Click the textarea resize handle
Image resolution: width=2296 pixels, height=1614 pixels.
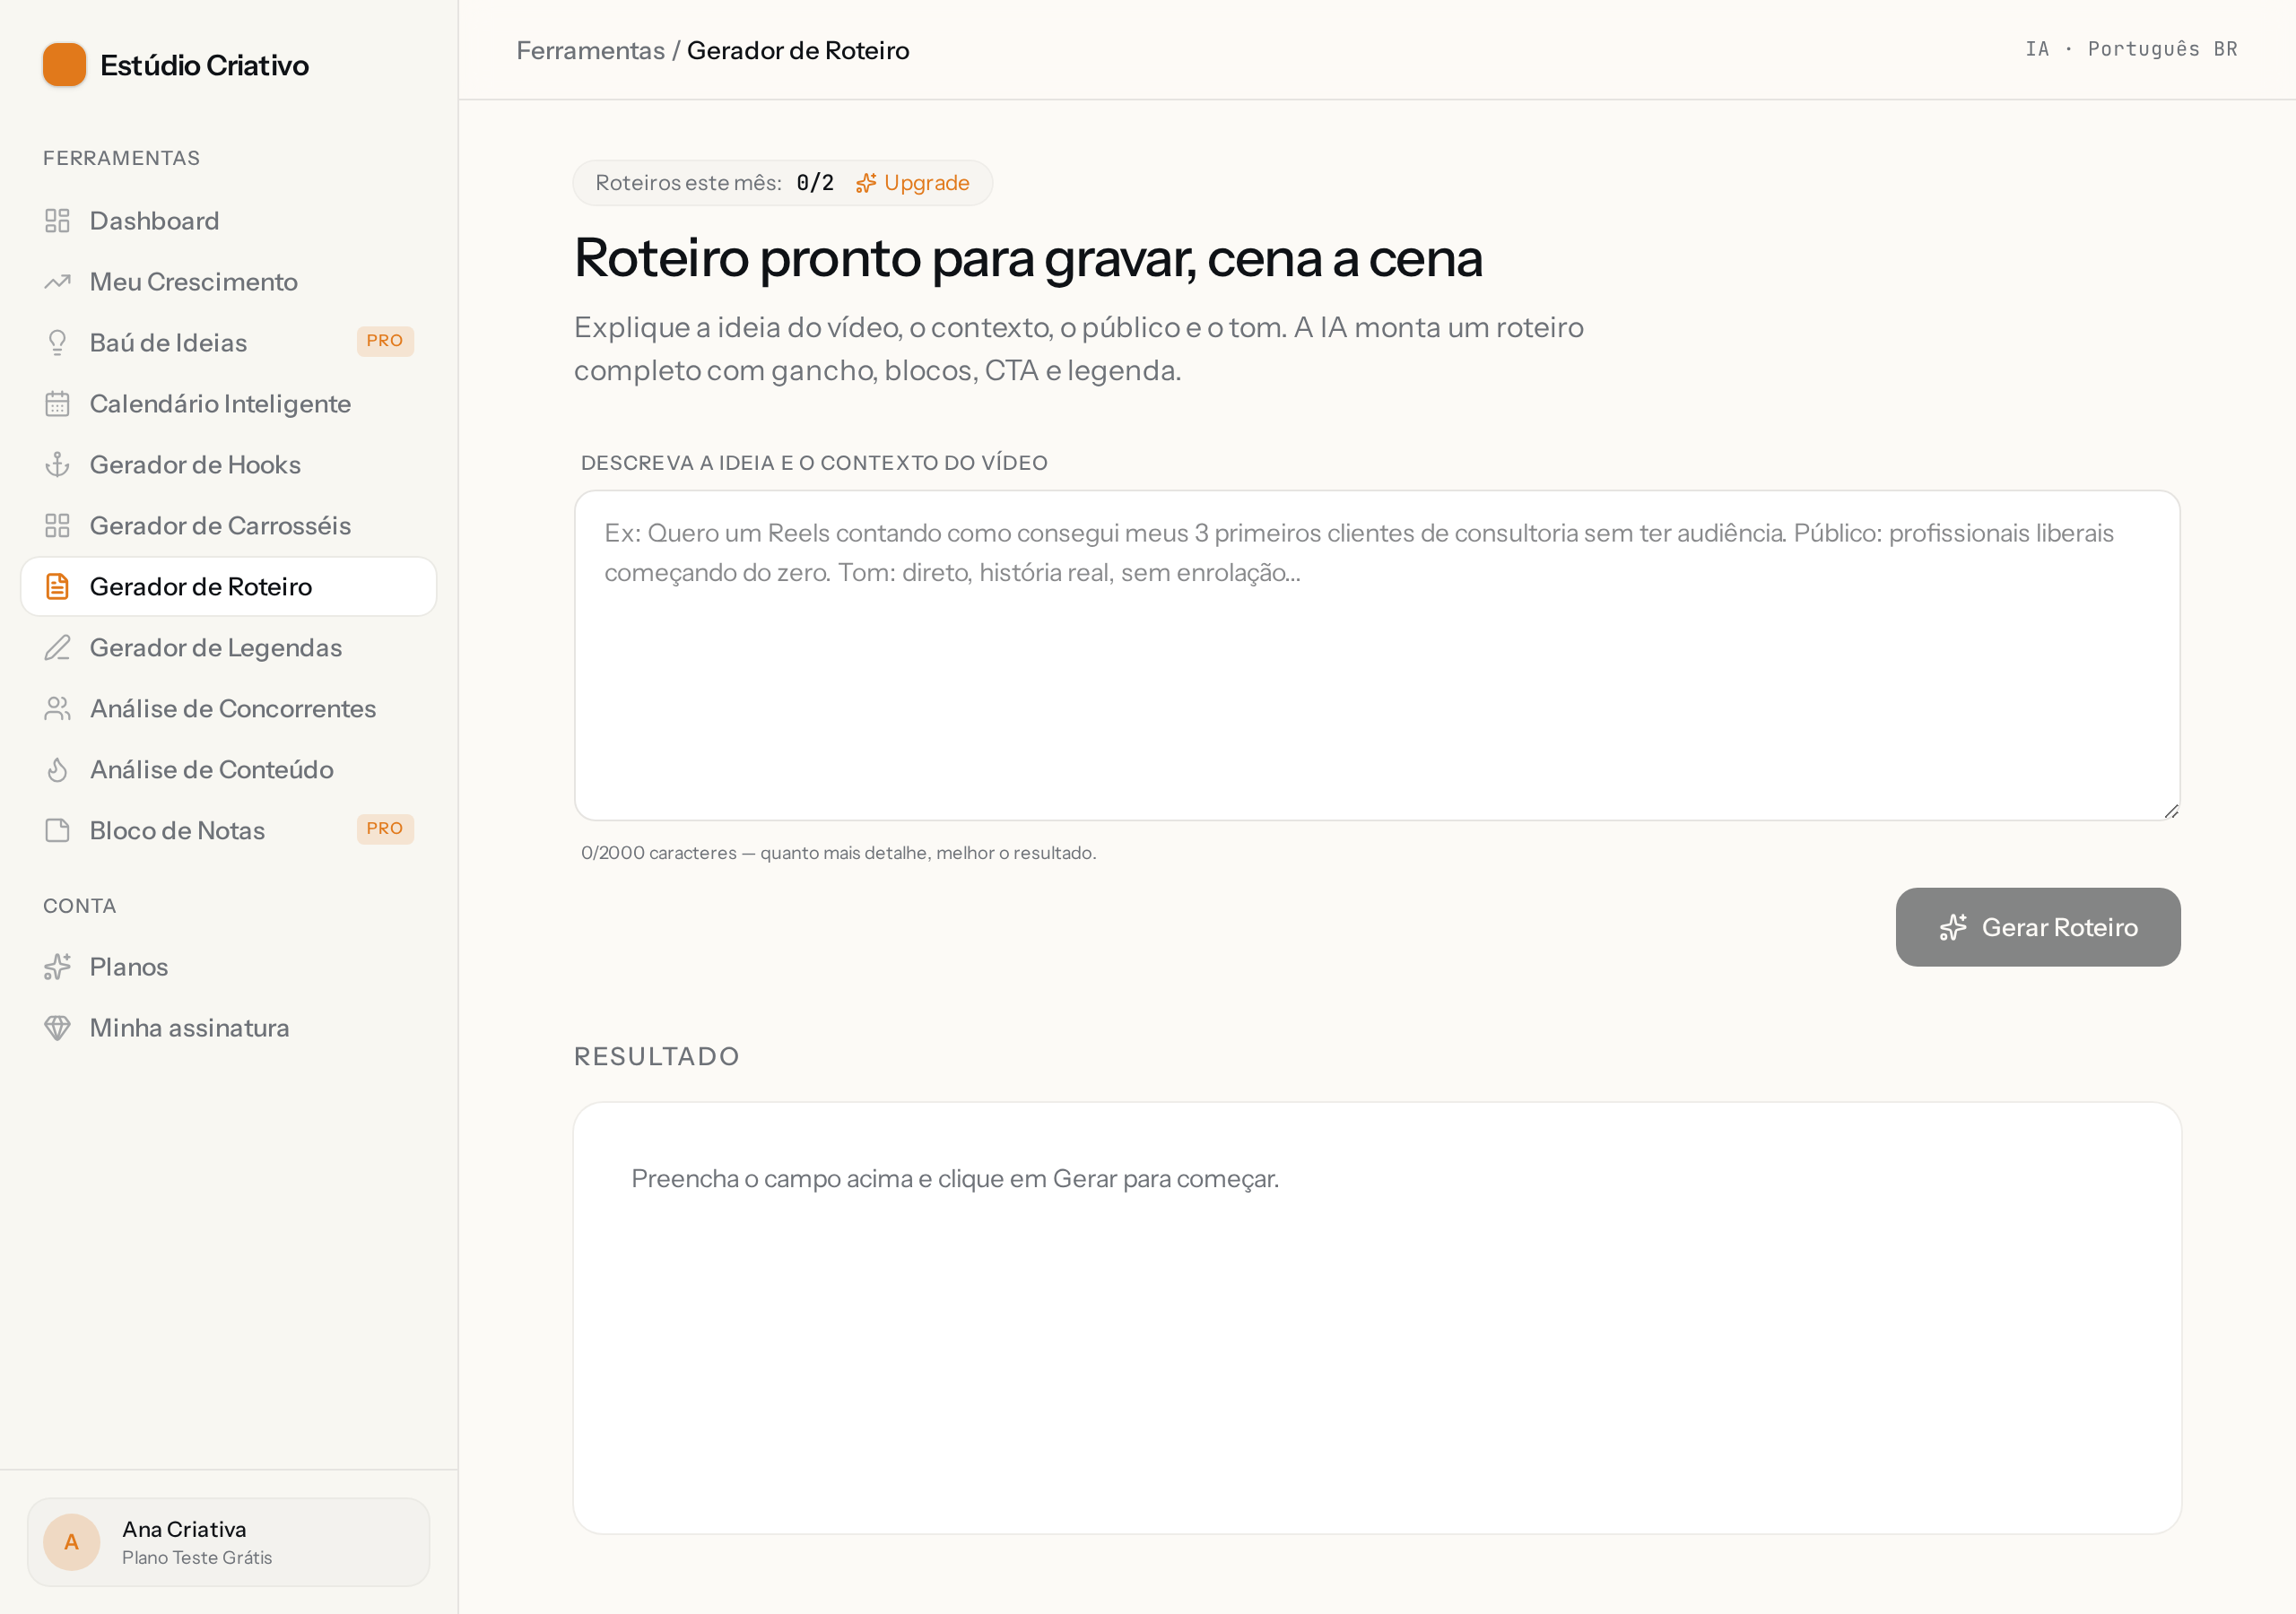click(x=2171, y=811)
